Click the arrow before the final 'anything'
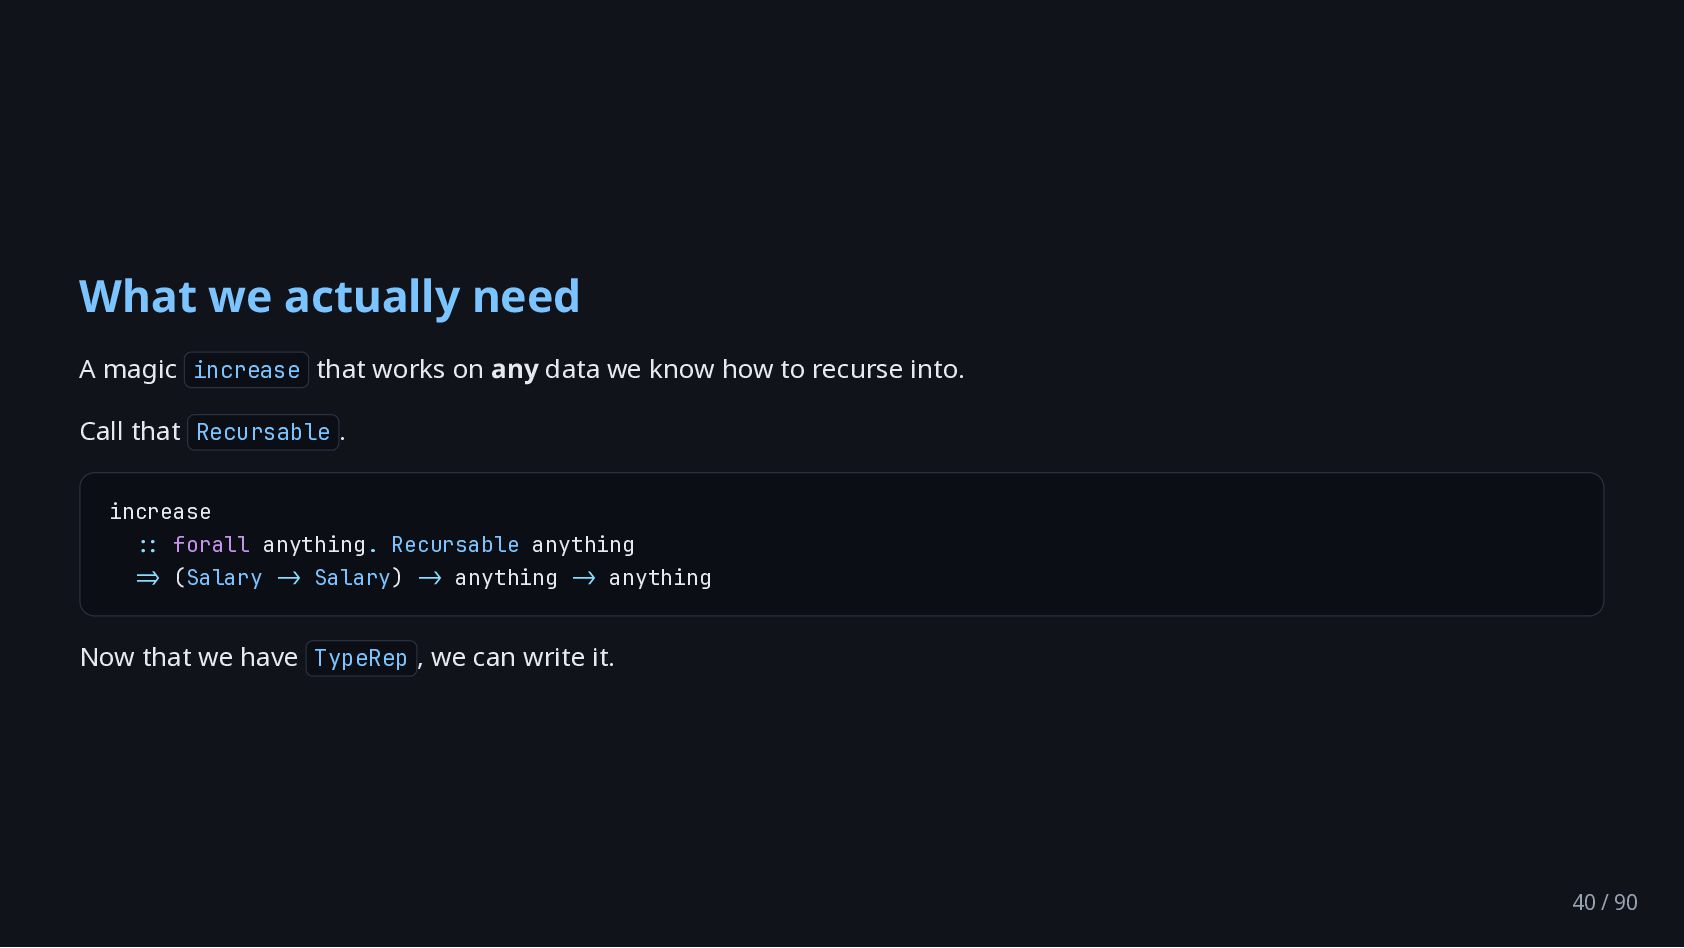Screen dimensions: 1684x948 (x=584, y=578)
